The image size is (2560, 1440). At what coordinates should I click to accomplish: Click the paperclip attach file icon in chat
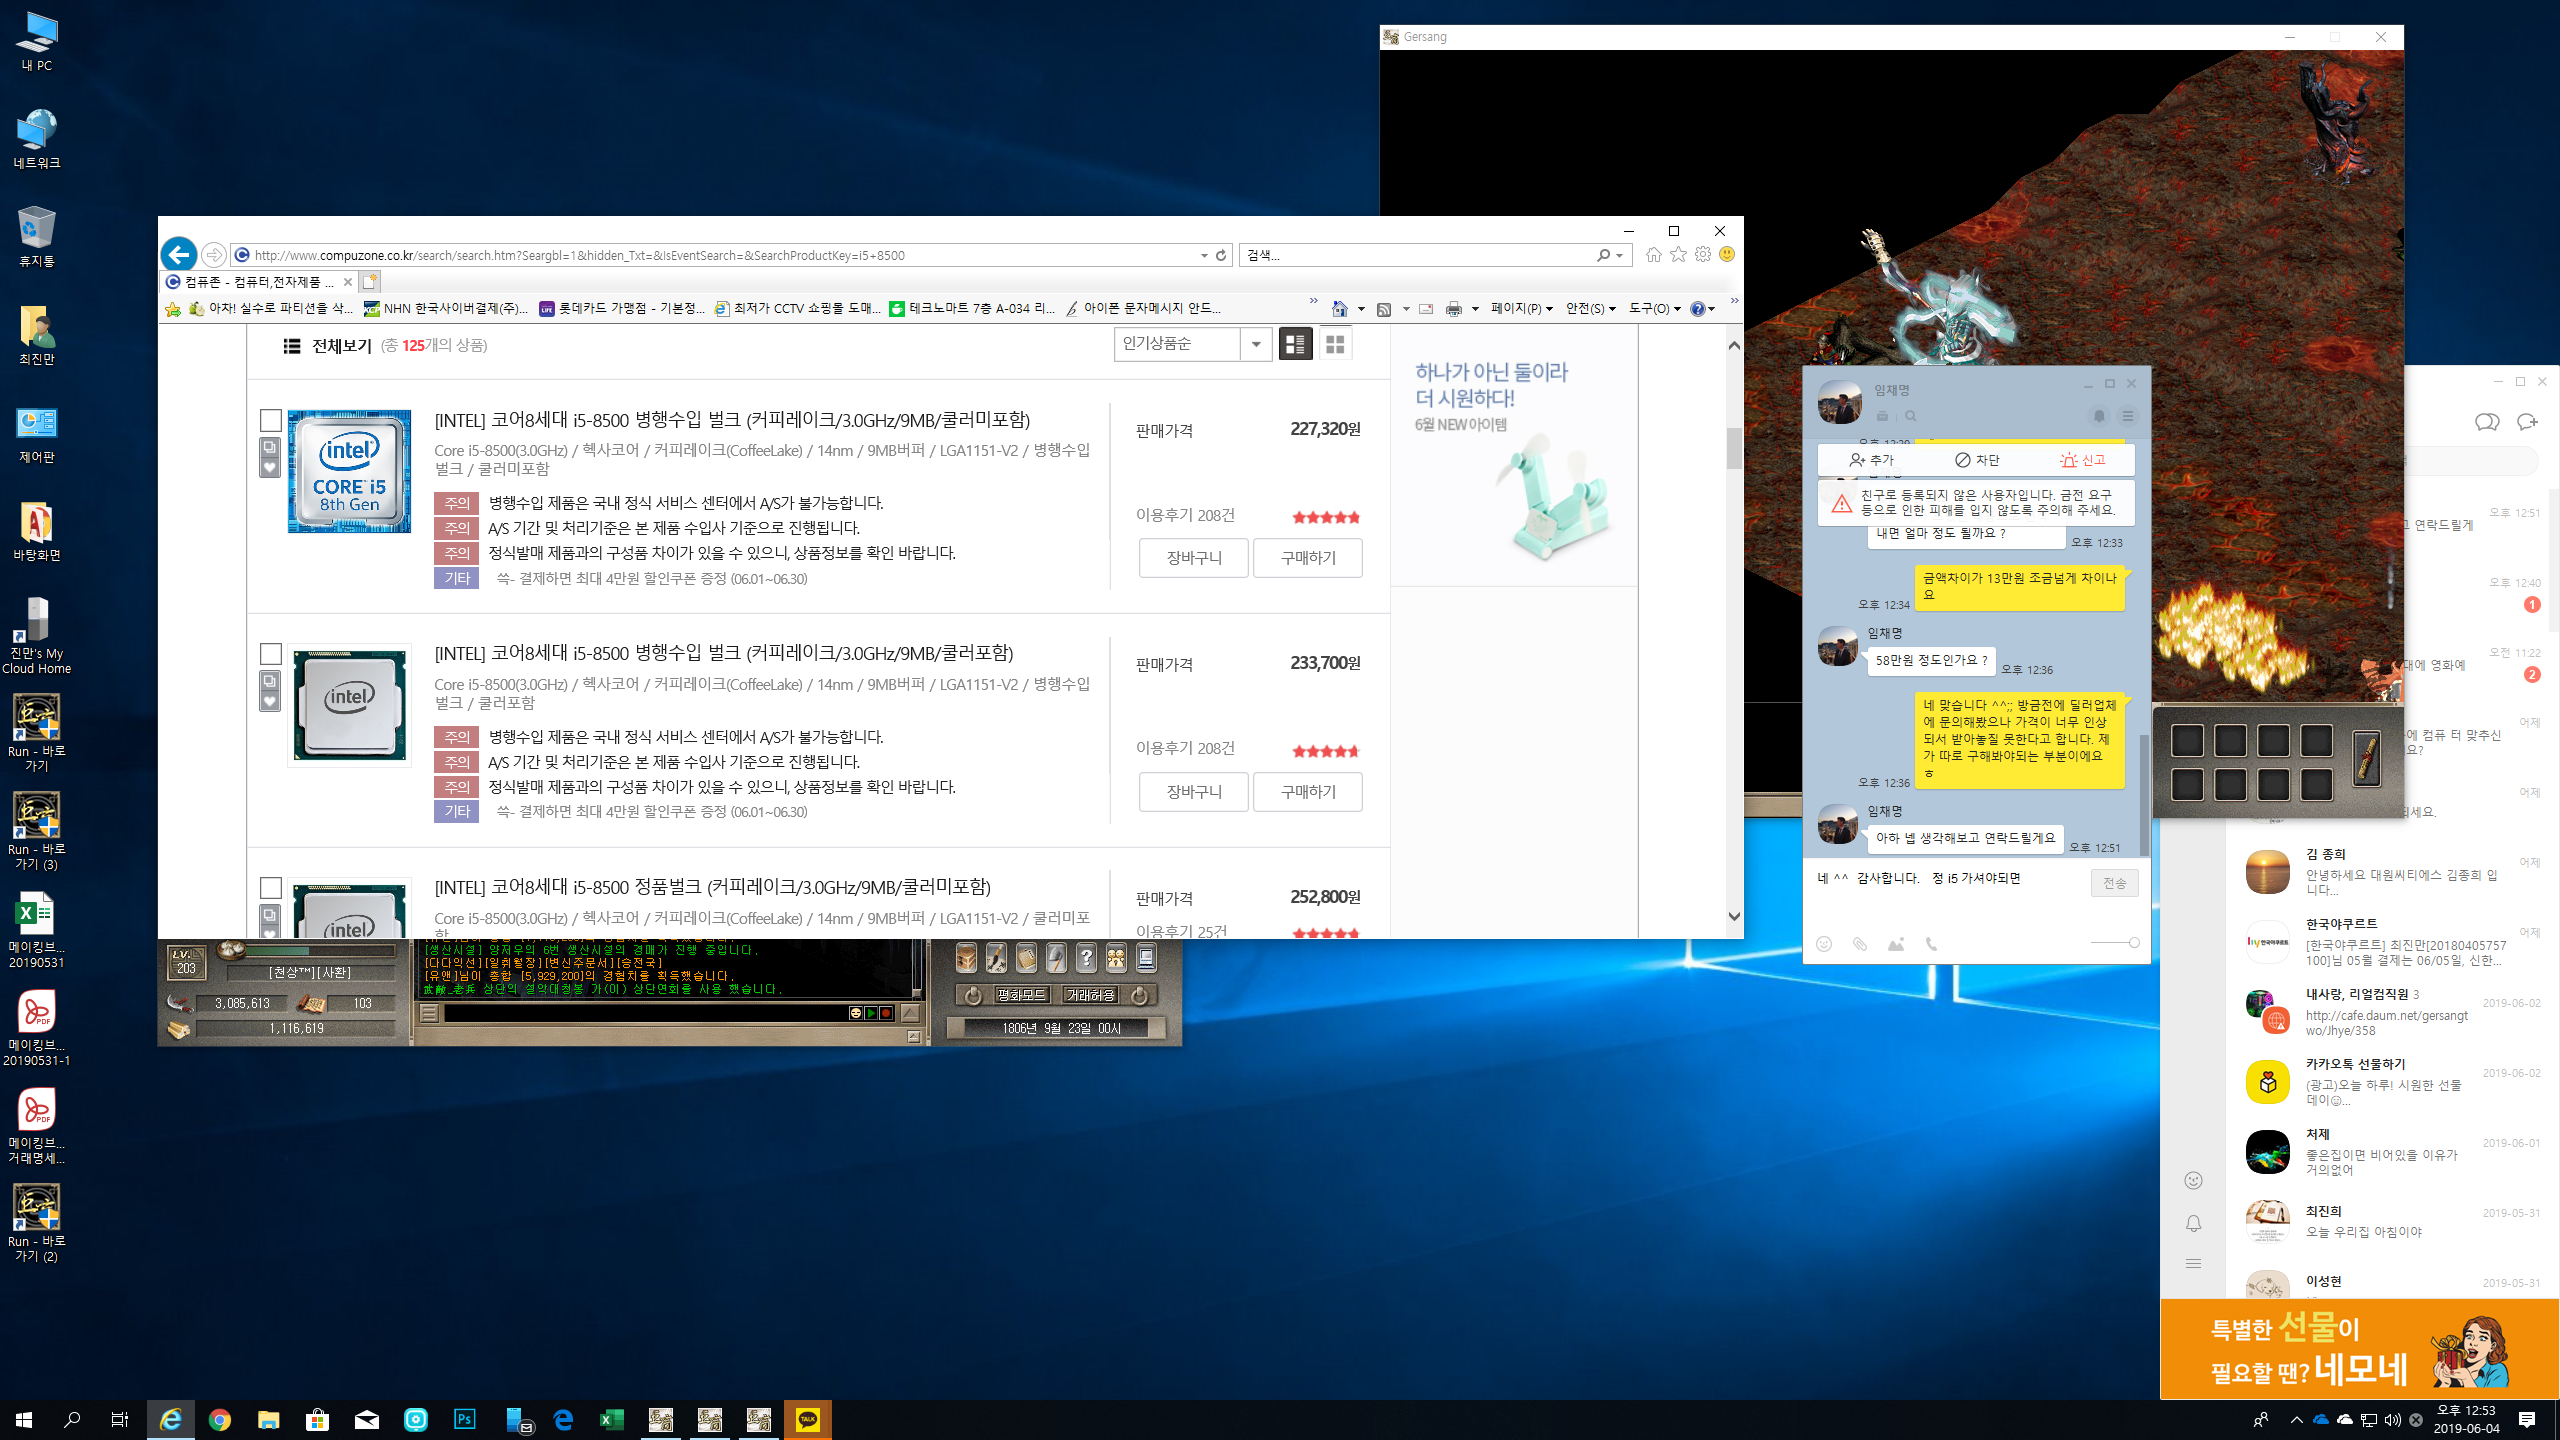[x=1860, y=944]
